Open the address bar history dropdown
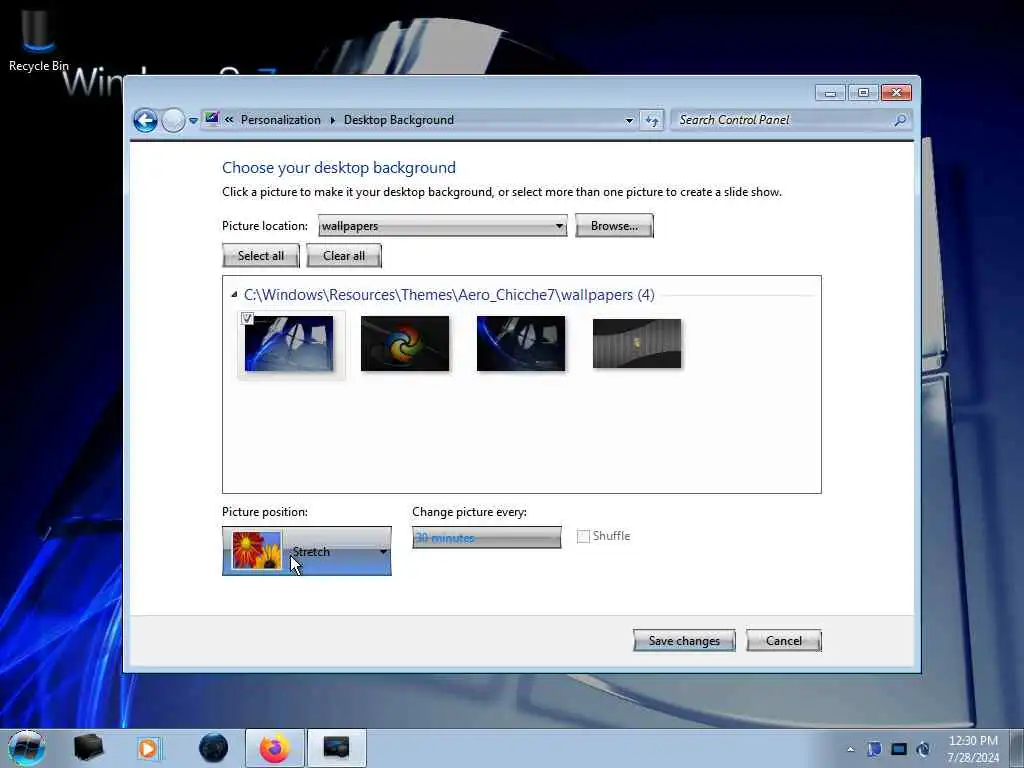The height and width of the screenshot is (768, 1024). pyautogui.click(x=629, y=120)
